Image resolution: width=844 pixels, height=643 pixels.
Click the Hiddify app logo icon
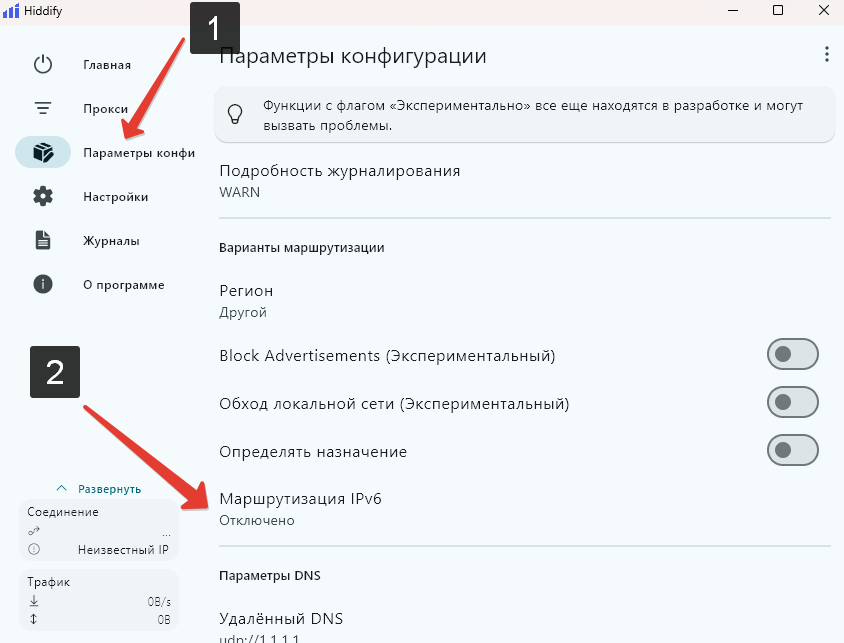[11, 10]
